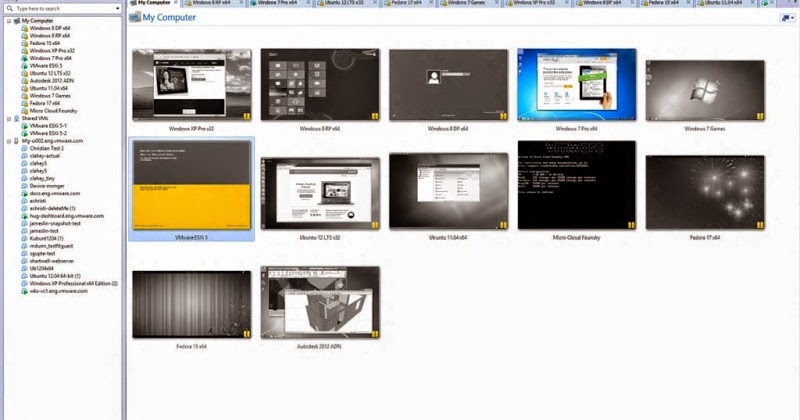Open the thumbnail view options dropdown at top right
Image resolution: width=800 pixels, height=420 pixels.
pyautogui.click(x=788, y=18)
